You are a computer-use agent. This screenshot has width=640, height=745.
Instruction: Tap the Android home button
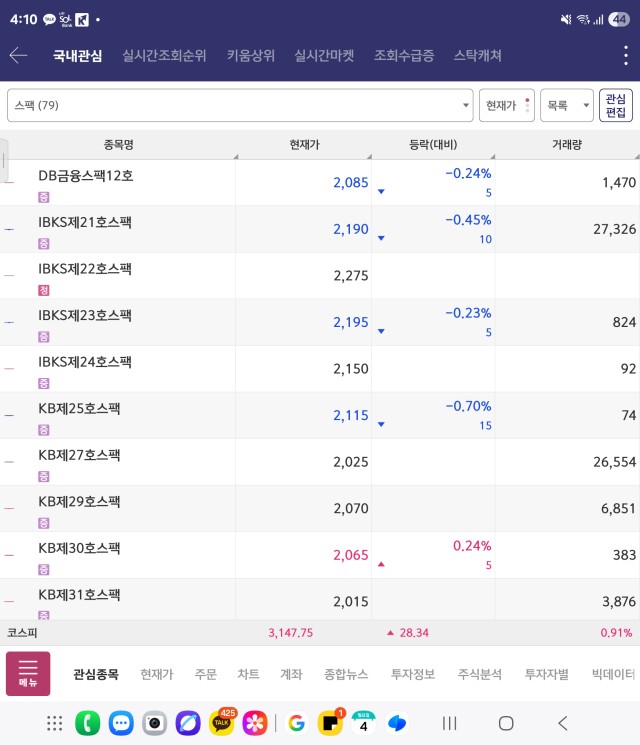coord(506,723)
